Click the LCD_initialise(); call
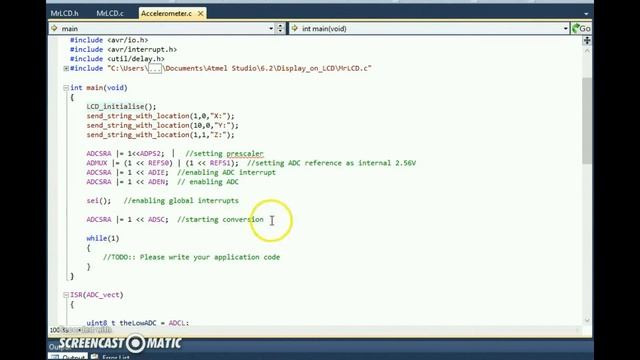The image size is (640, 360). coord(121,107)
